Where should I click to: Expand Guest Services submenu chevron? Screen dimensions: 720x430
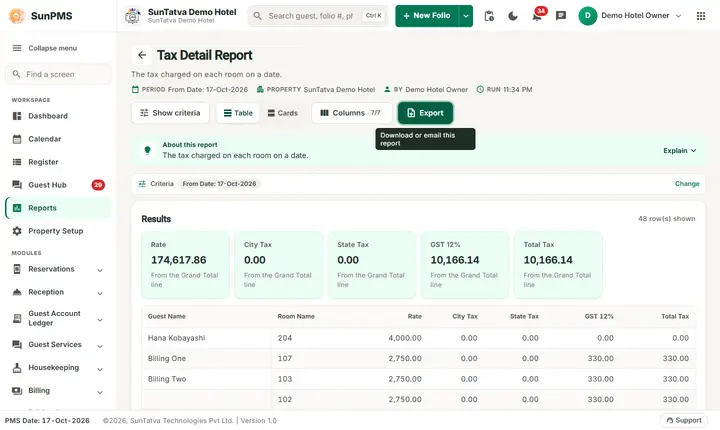tap(100, 346)
